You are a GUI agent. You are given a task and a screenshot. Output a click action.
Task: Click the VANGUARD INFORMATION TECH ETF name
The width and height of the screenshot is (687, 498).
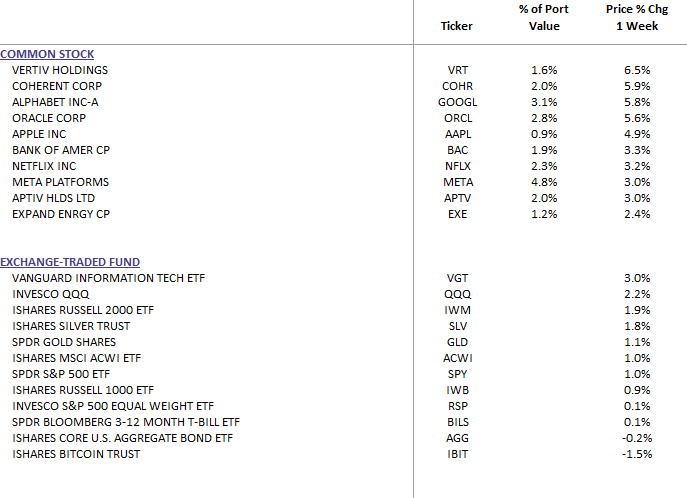(108, 279)
